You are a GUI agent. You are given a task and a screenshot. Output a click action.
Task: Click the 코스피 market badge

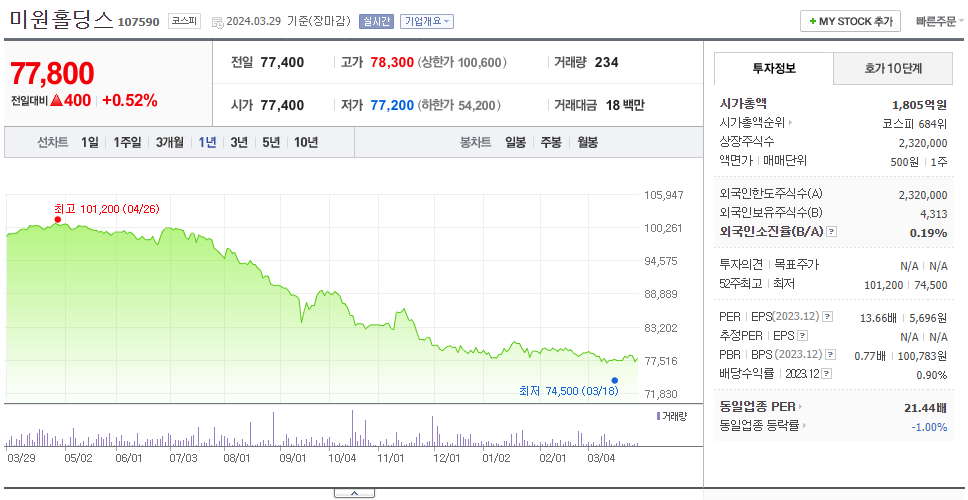tap(185, 21)
